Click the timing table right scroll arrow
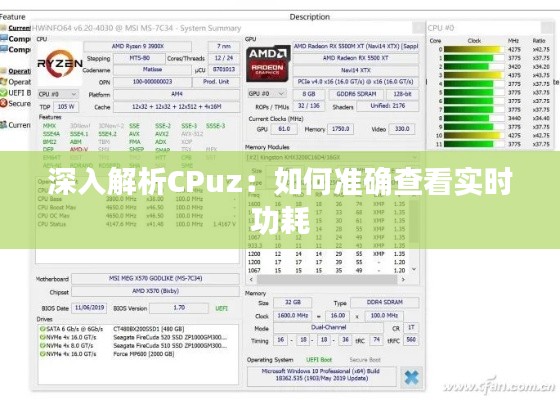Viewport: 560px width, 400px height. [x=403, y=279]
